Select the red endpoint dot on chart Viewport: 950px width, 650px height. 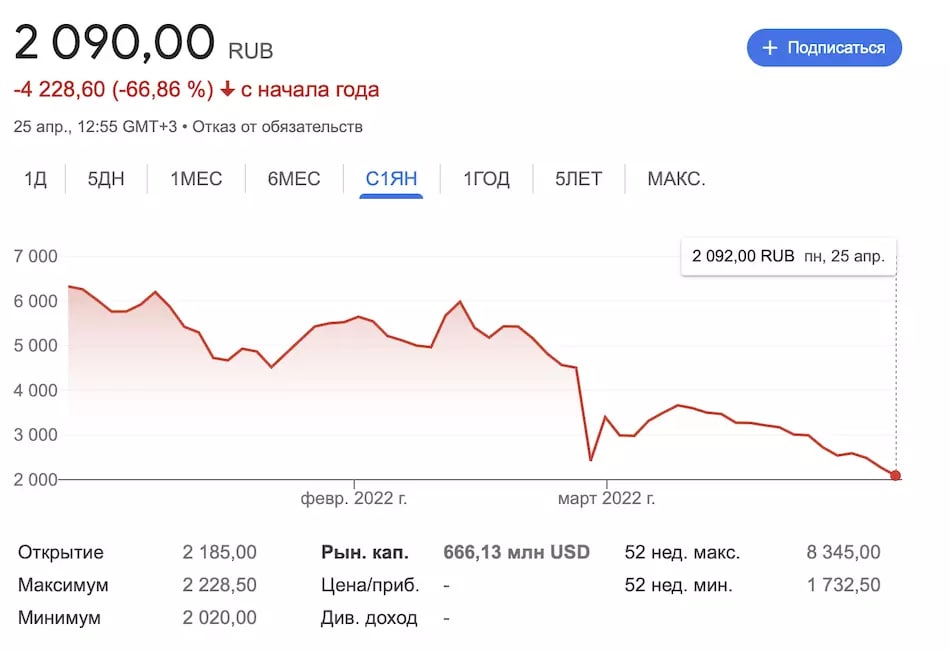pos(895,476)
